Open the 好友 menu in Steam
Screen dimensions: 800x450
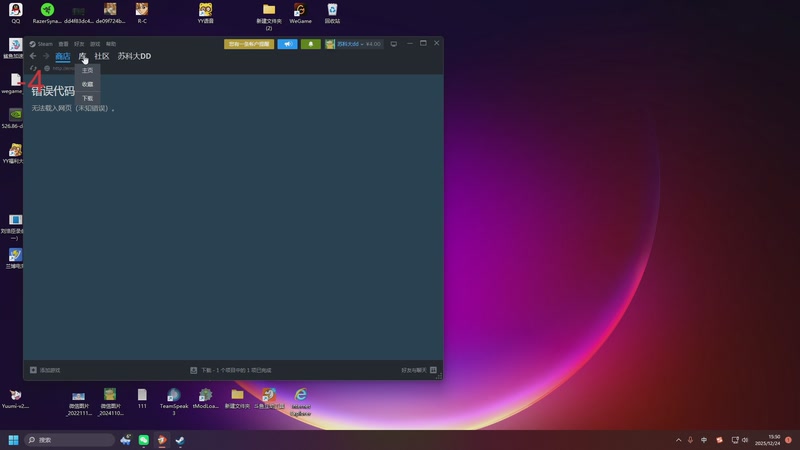pos(79,44)
